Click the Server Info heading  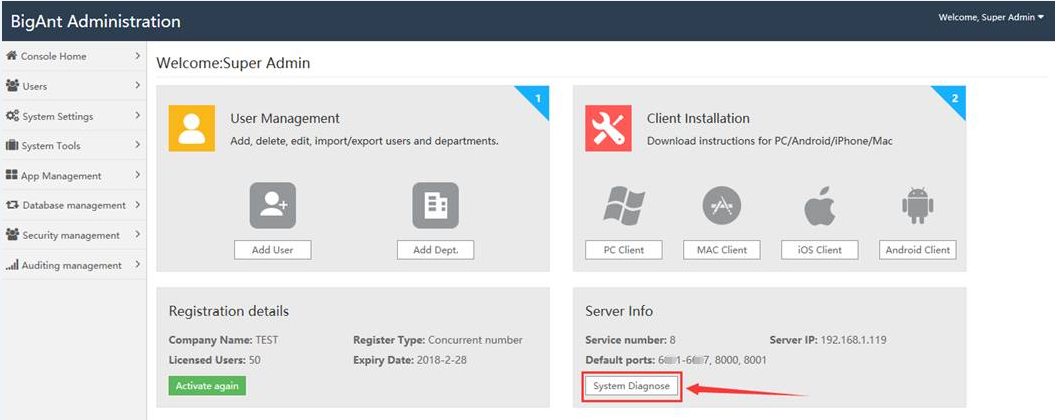[619, 311]
